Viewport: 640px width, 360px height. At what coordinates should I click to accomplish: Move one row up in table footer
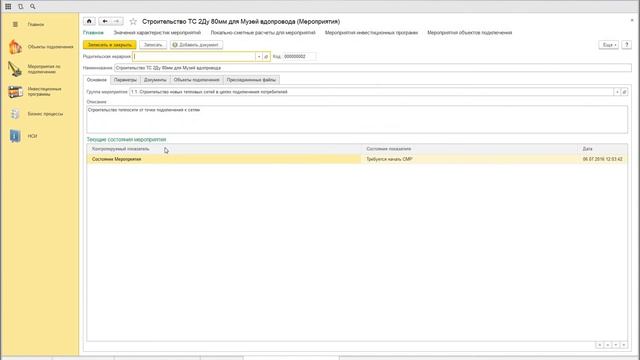[x=608, y=345]
